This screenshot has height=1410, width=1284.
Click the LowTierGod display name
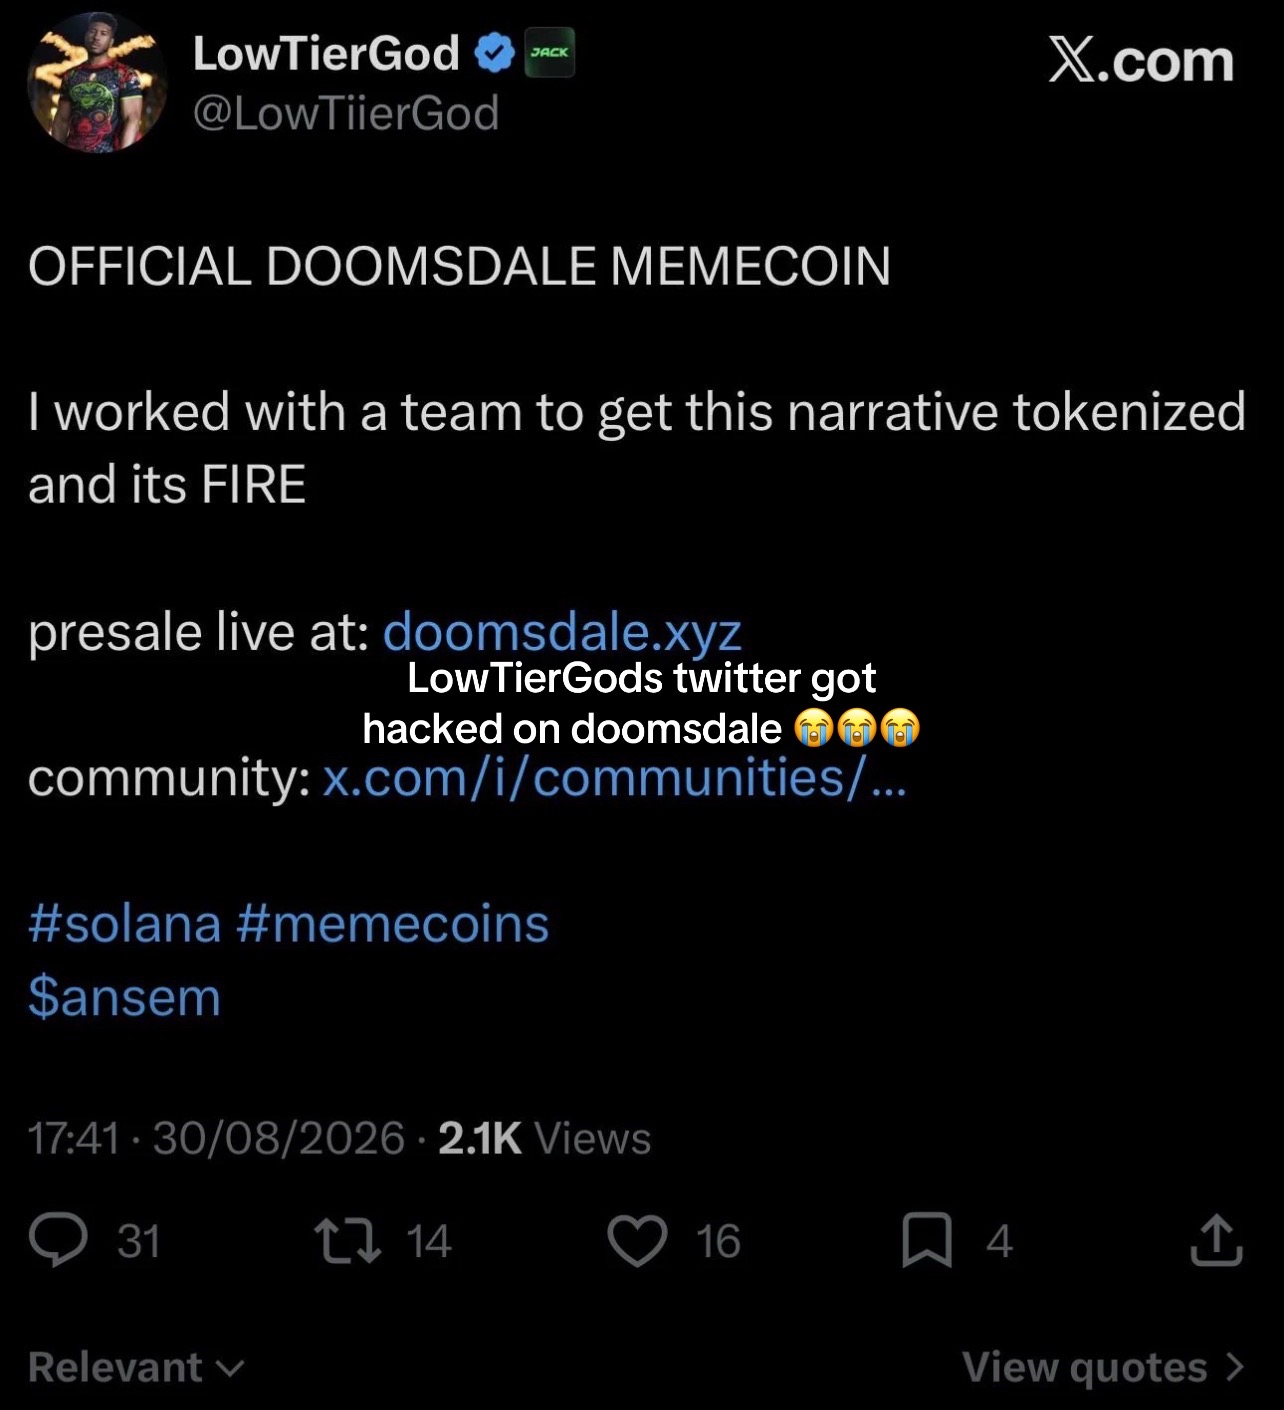(326, 53)
